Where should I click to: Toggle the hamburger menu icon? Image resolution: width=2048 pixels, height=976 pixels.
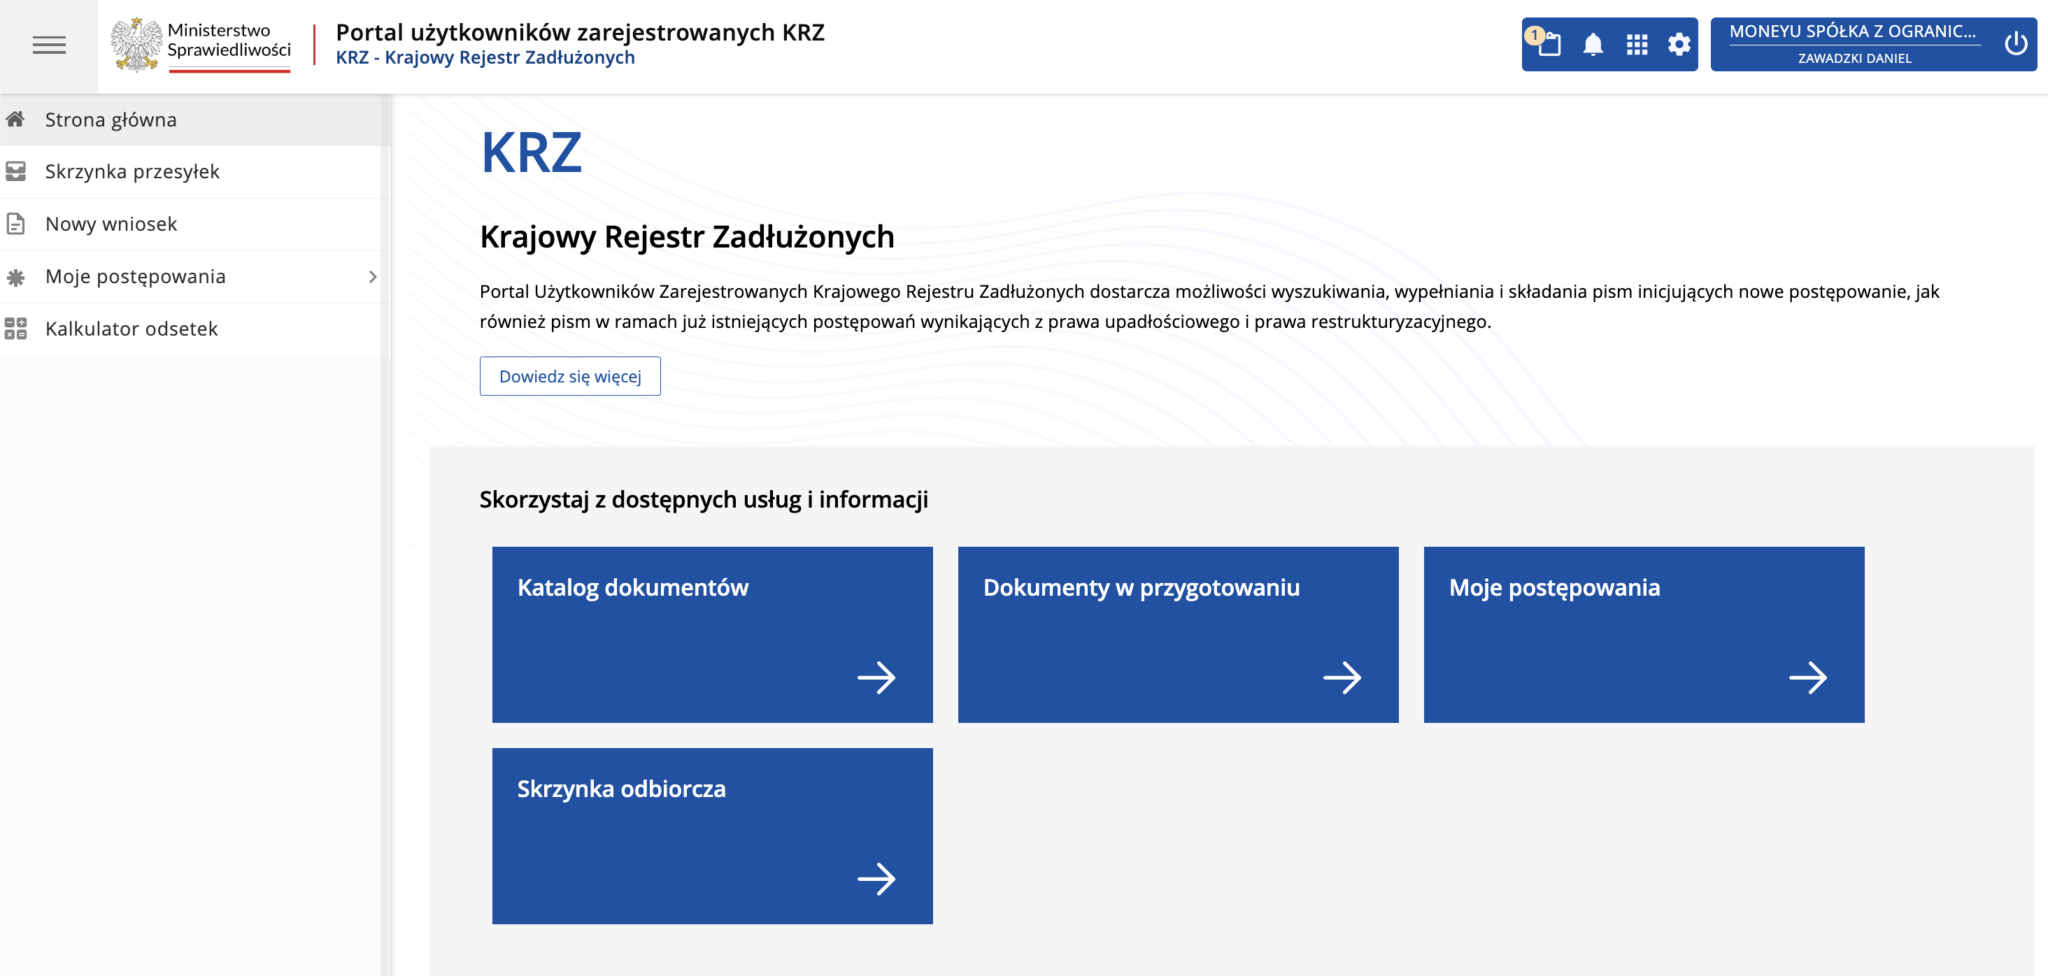pyautogui.click(x=49, y=45)
